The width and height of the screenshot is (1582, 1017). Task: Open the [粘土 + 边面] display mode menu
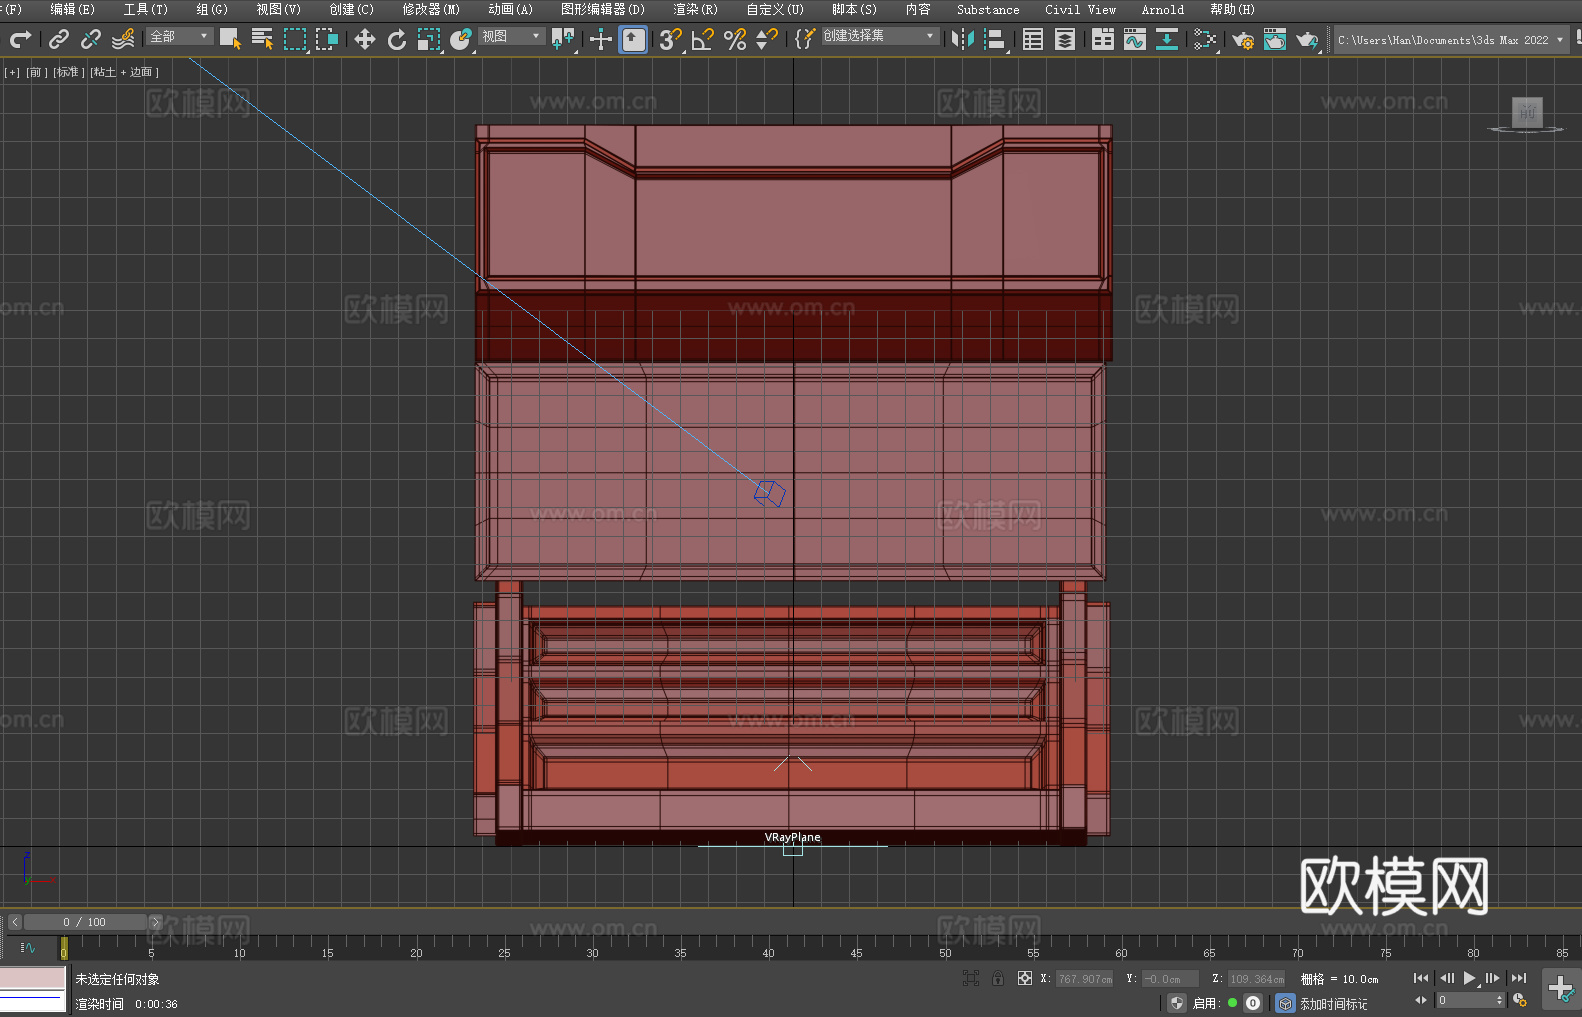[124, 72]
